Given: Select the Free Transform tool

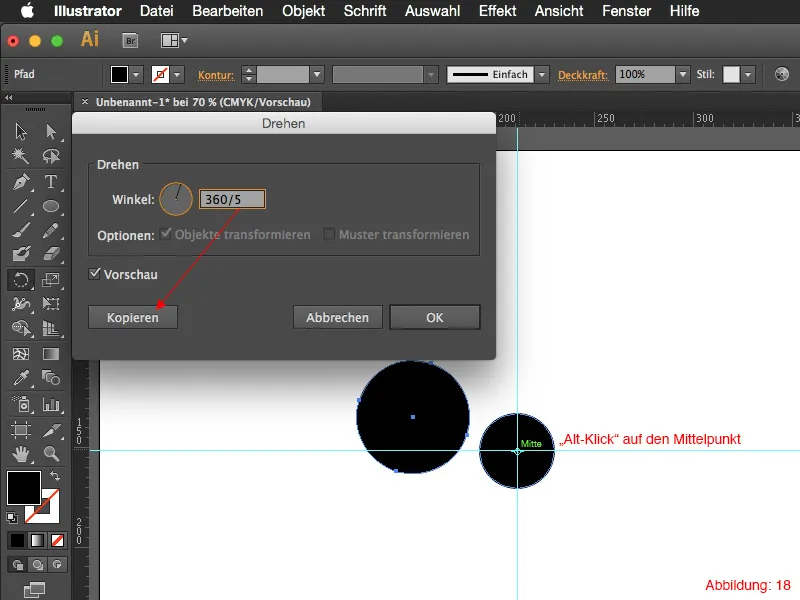Looking at the screenshot, I should tap(51, 304).
